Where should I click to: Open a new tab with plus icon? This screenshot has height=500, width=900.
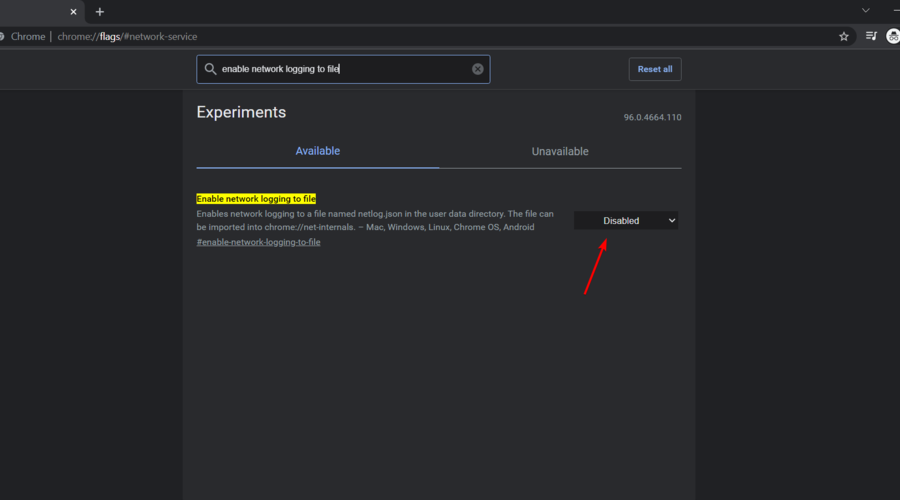(x=100, y=11)
